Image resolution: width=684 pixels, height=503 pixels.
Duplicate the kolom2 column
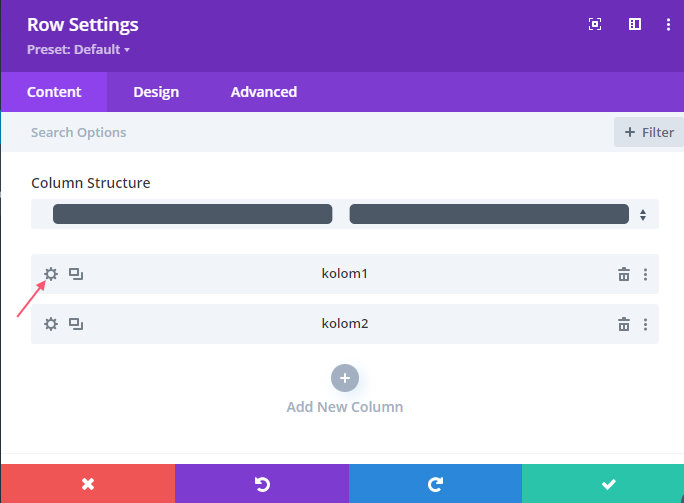click(x=76, y=324)
